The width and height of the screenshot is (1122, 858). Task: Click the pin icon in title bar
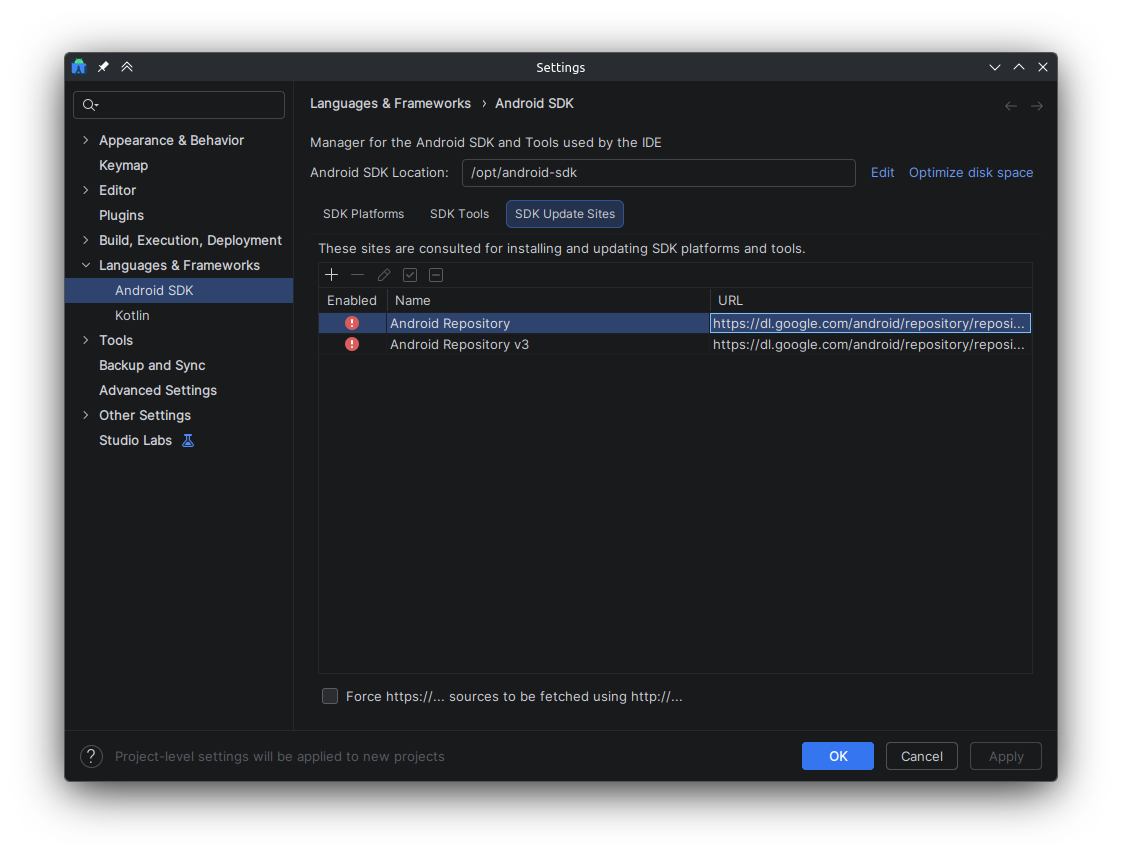[x=103, y=67]
